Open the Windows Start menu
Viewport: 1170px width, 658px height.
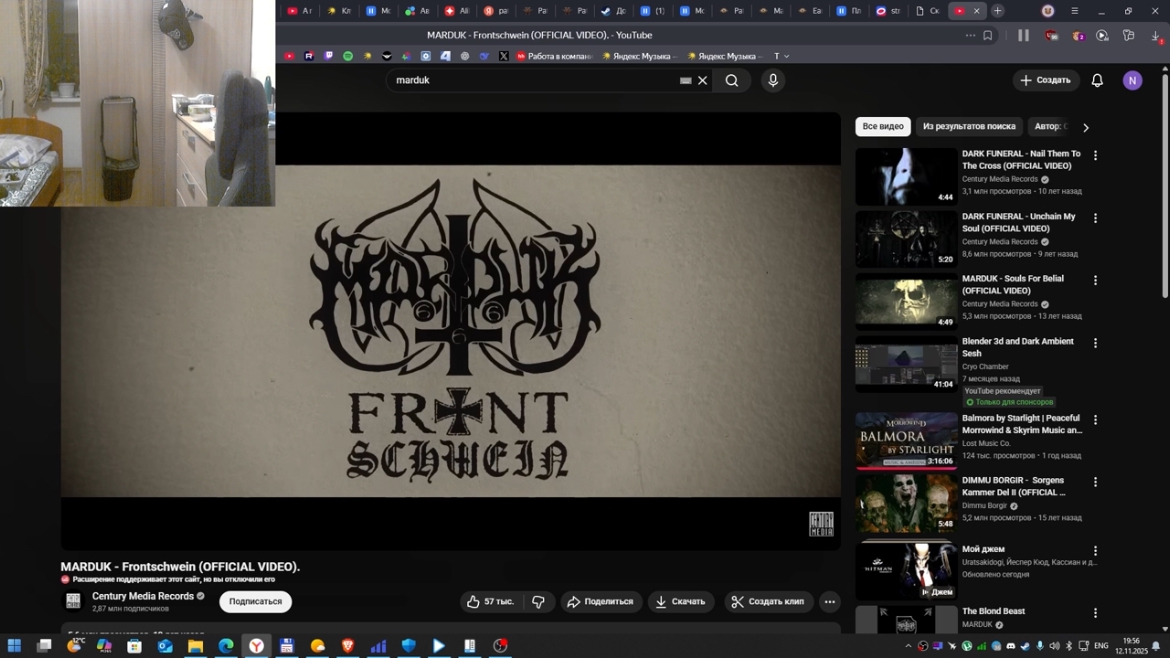[x=14, y=646]
